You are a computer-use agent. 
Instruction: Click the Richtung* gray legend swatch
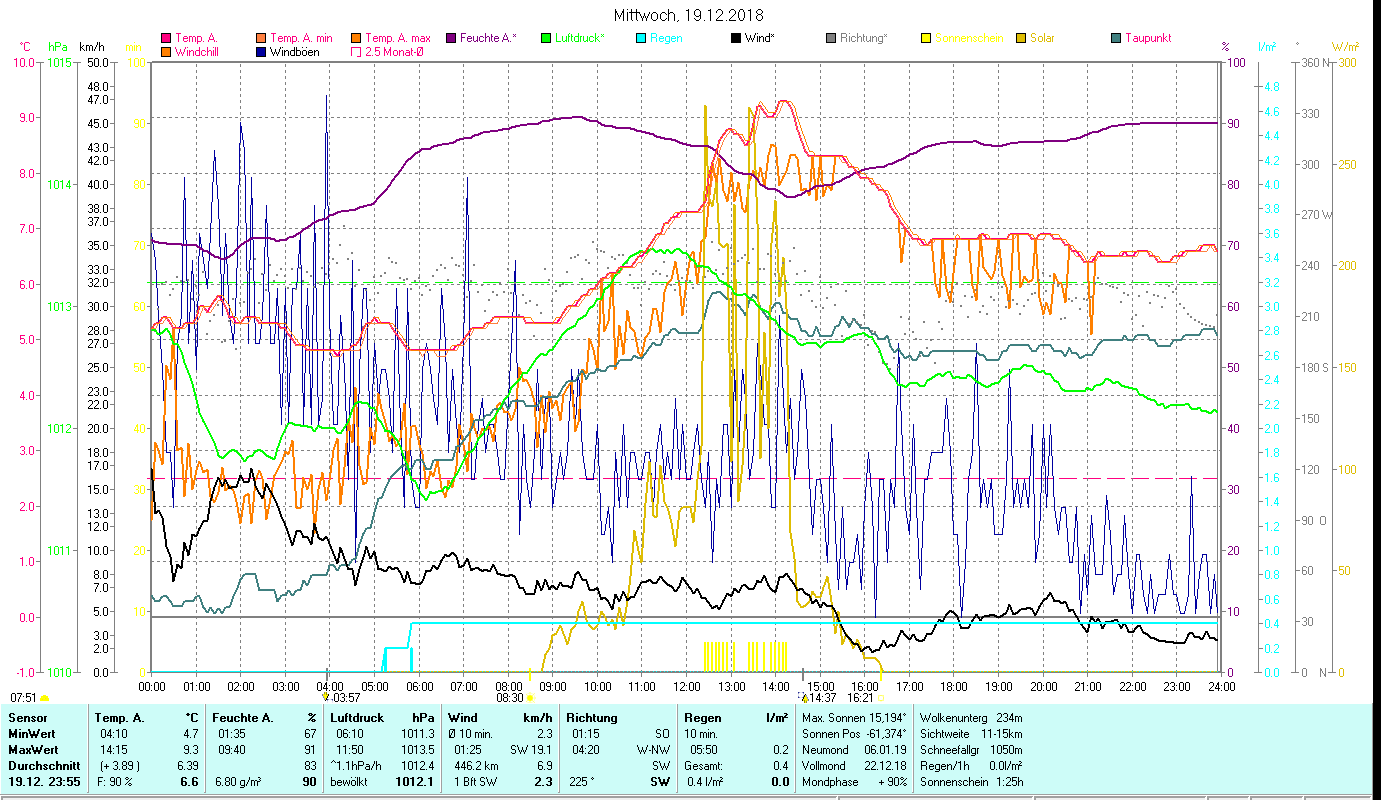(831, 39)
